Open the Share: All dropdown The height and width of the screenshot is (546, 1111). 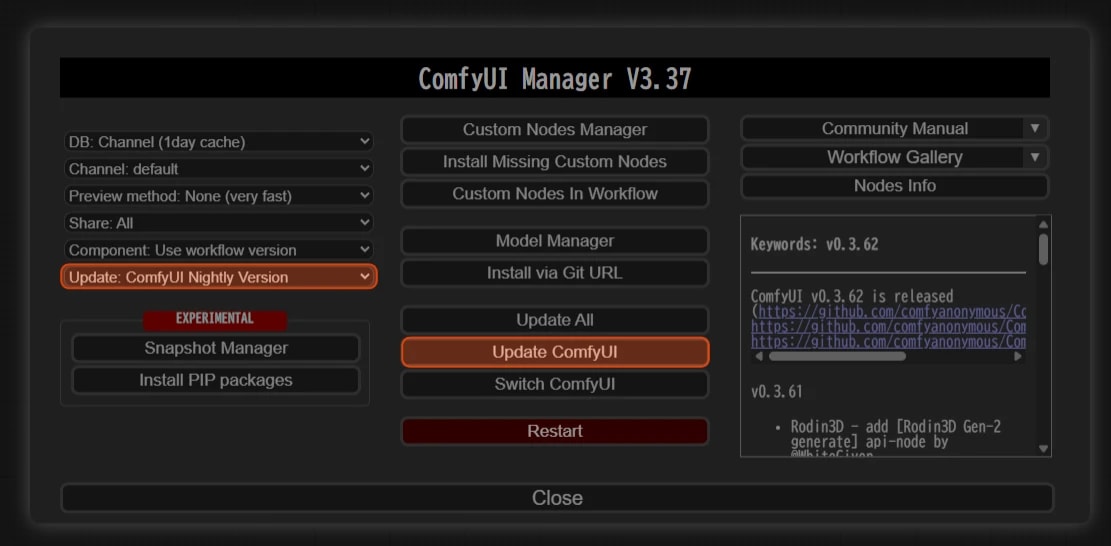pos(218,223)
